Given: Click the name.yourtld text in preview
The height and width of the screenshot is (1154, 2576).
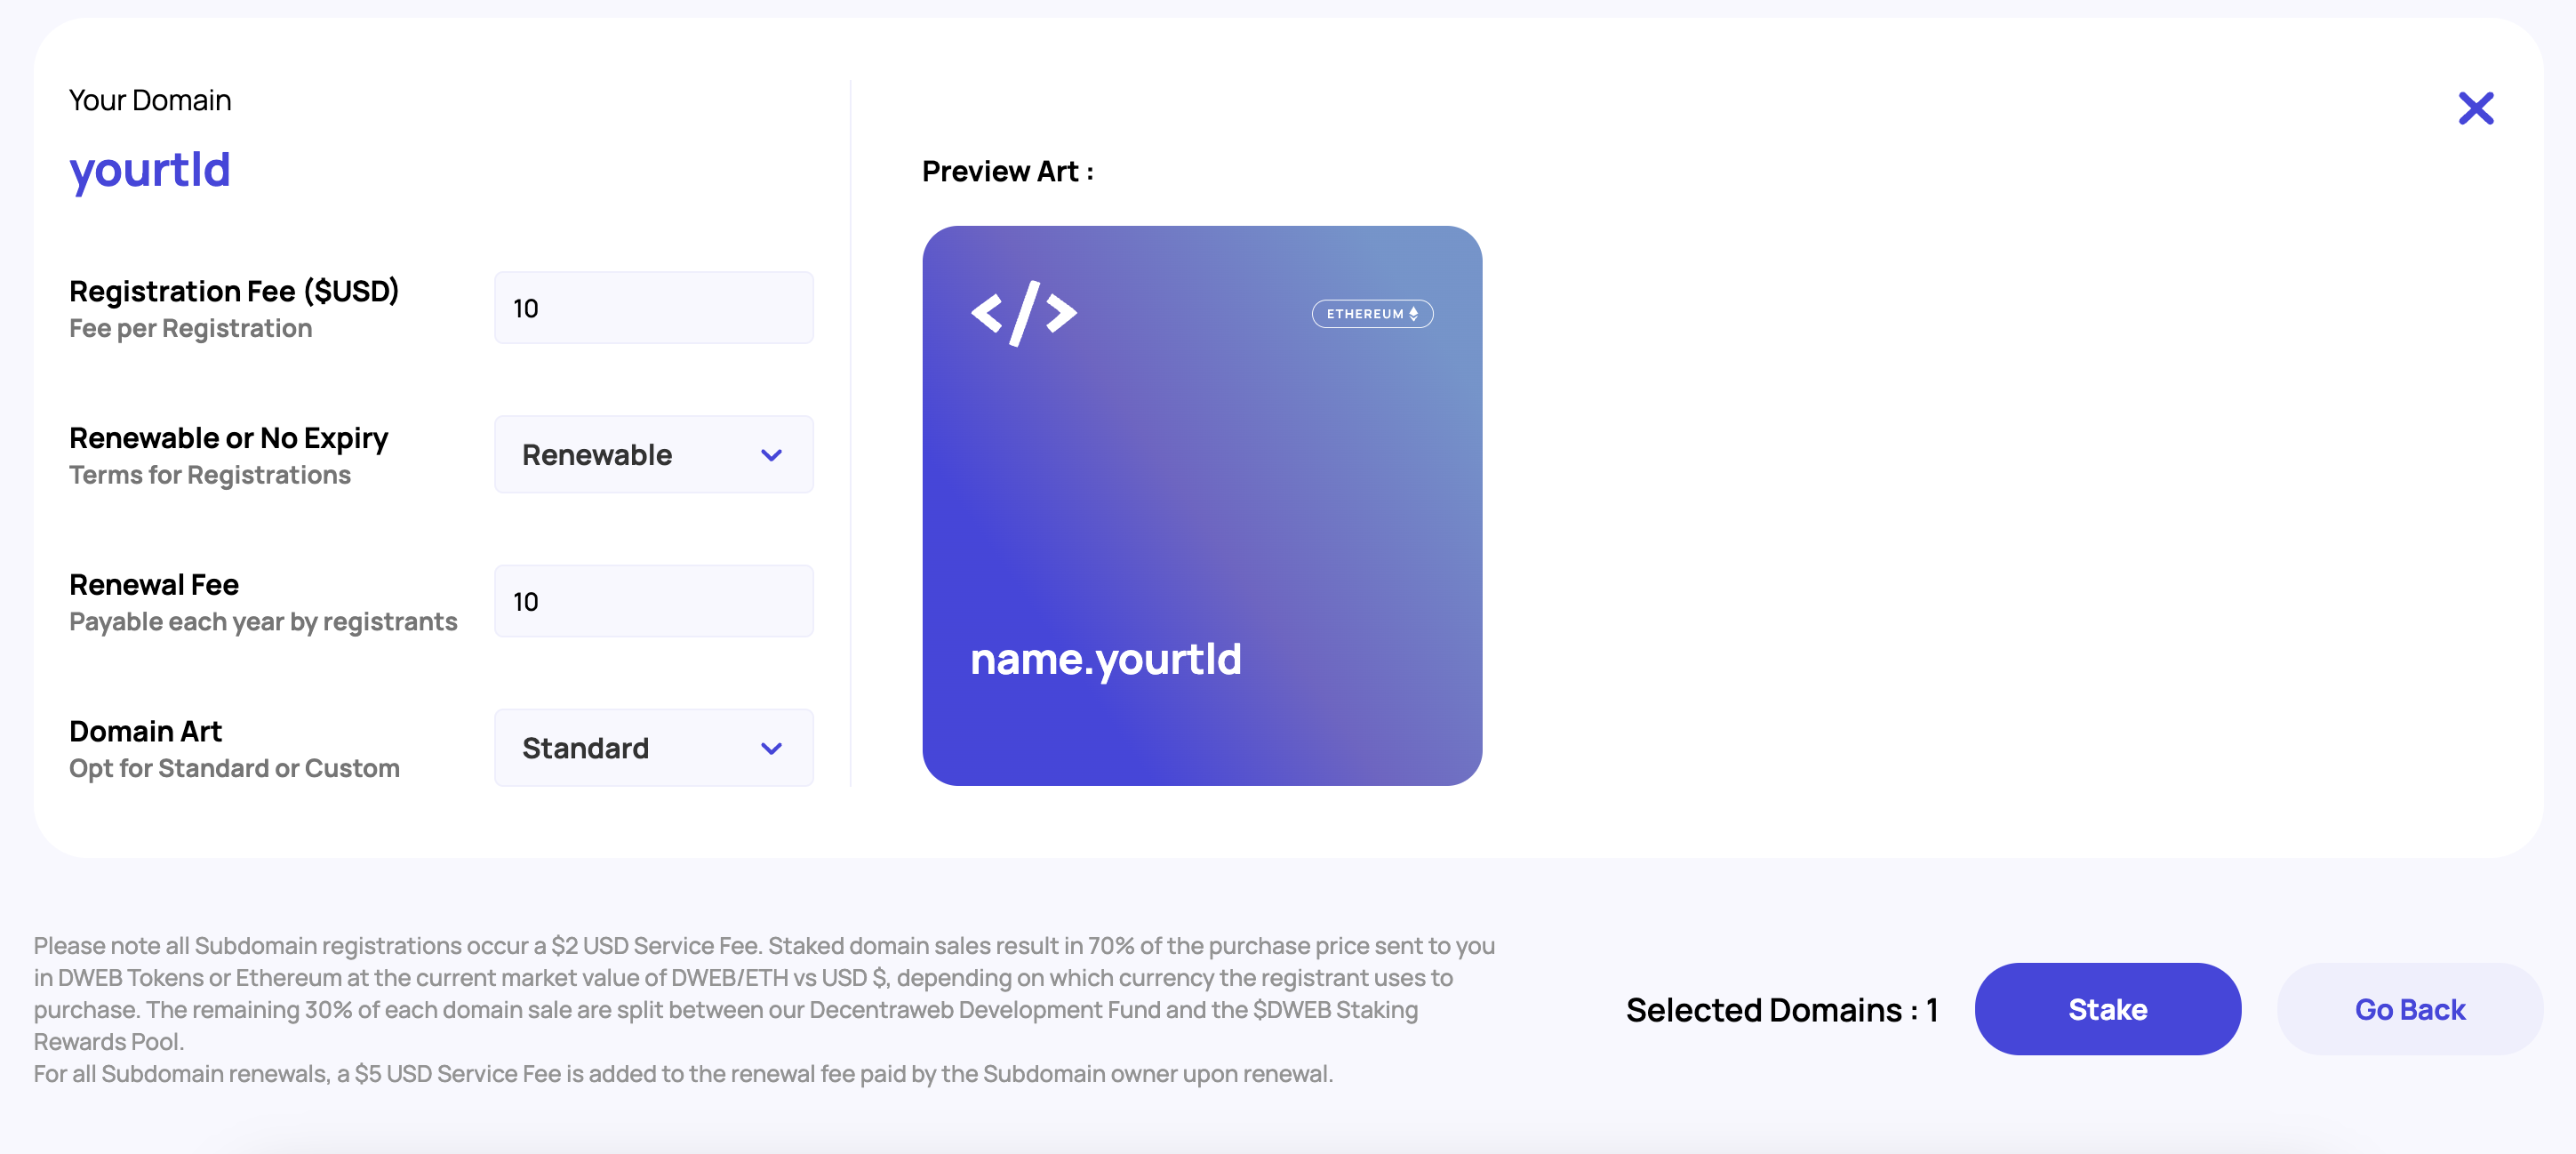Looking at the screenshot, I should (x=1105, y=659).
